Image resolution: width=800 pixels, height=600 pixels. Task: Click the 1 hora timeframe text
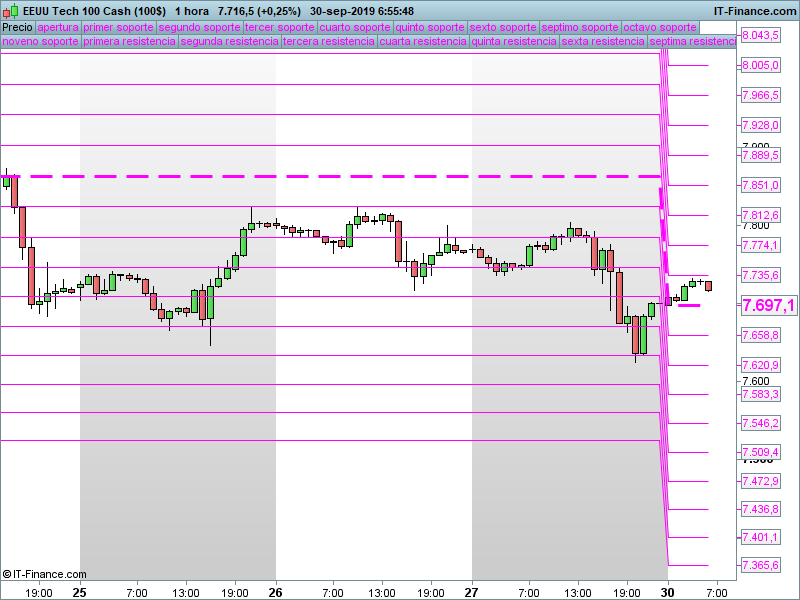192,11
